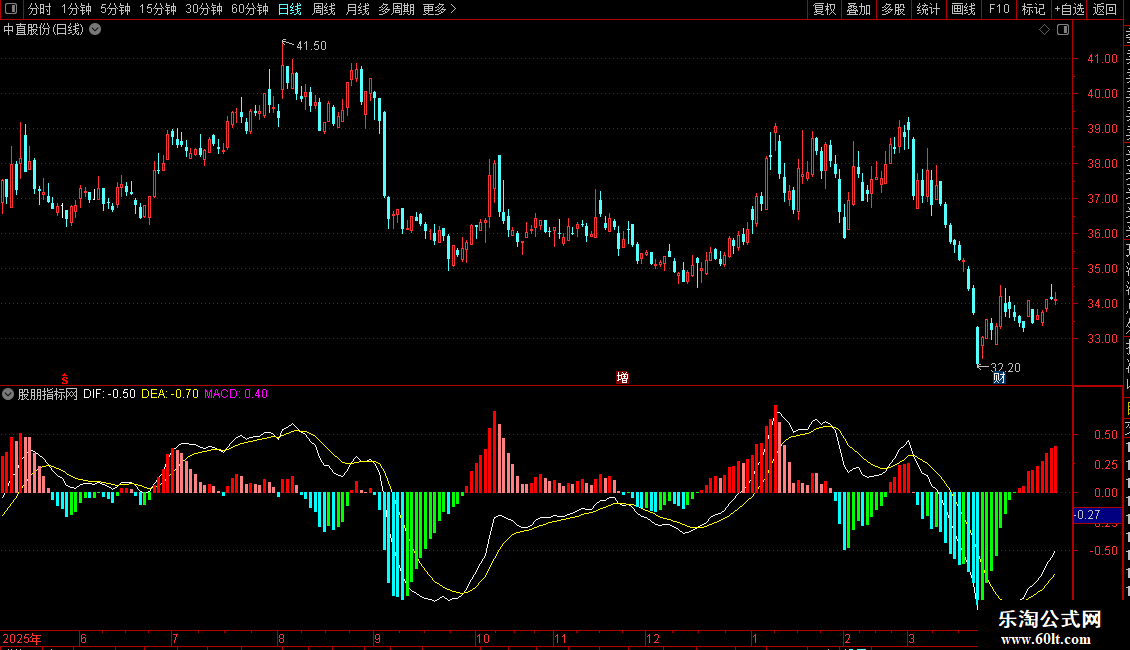Toggle the side panel icon in chart header
The image size is (1130, 650).
[1063, 30]
